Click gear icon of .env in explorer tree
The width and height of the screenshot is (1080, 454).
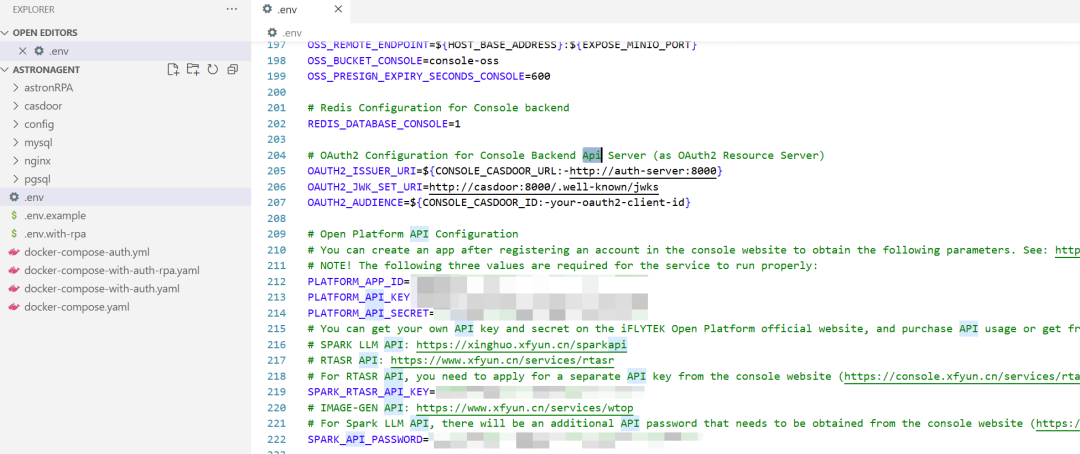coord(14,197)
